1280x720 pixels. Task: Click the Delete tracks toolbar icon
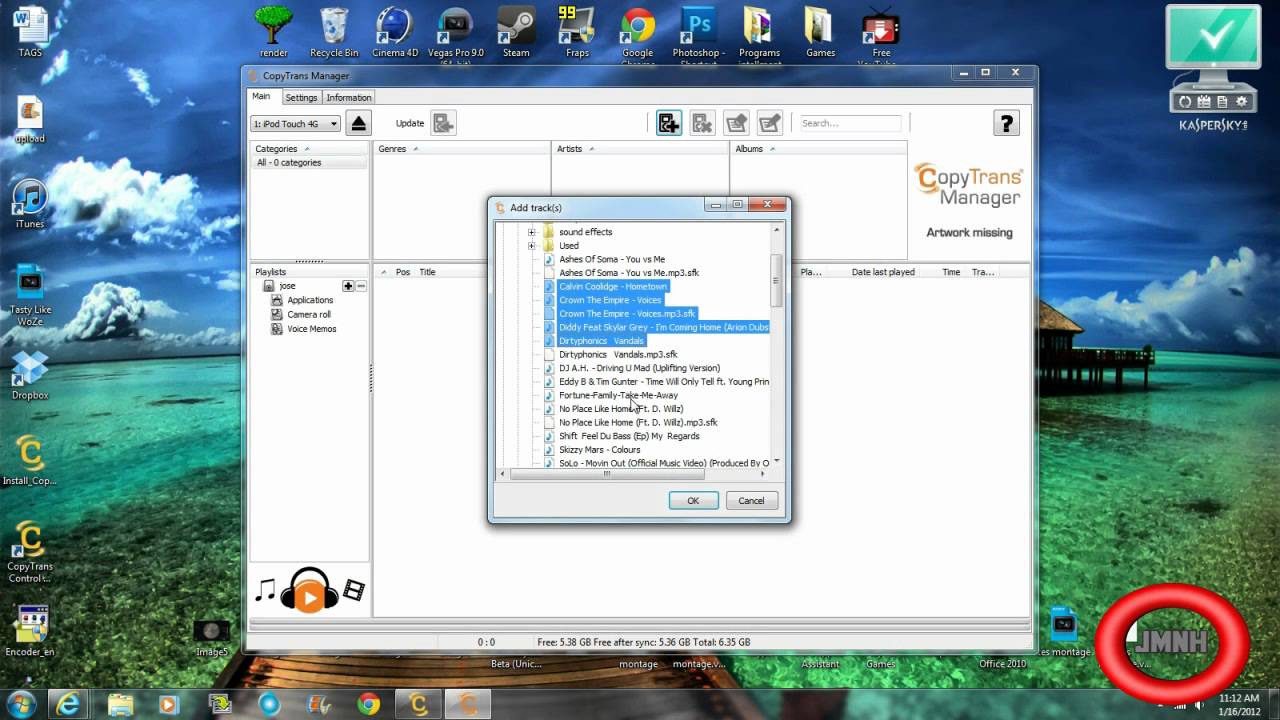pos(703,123)
